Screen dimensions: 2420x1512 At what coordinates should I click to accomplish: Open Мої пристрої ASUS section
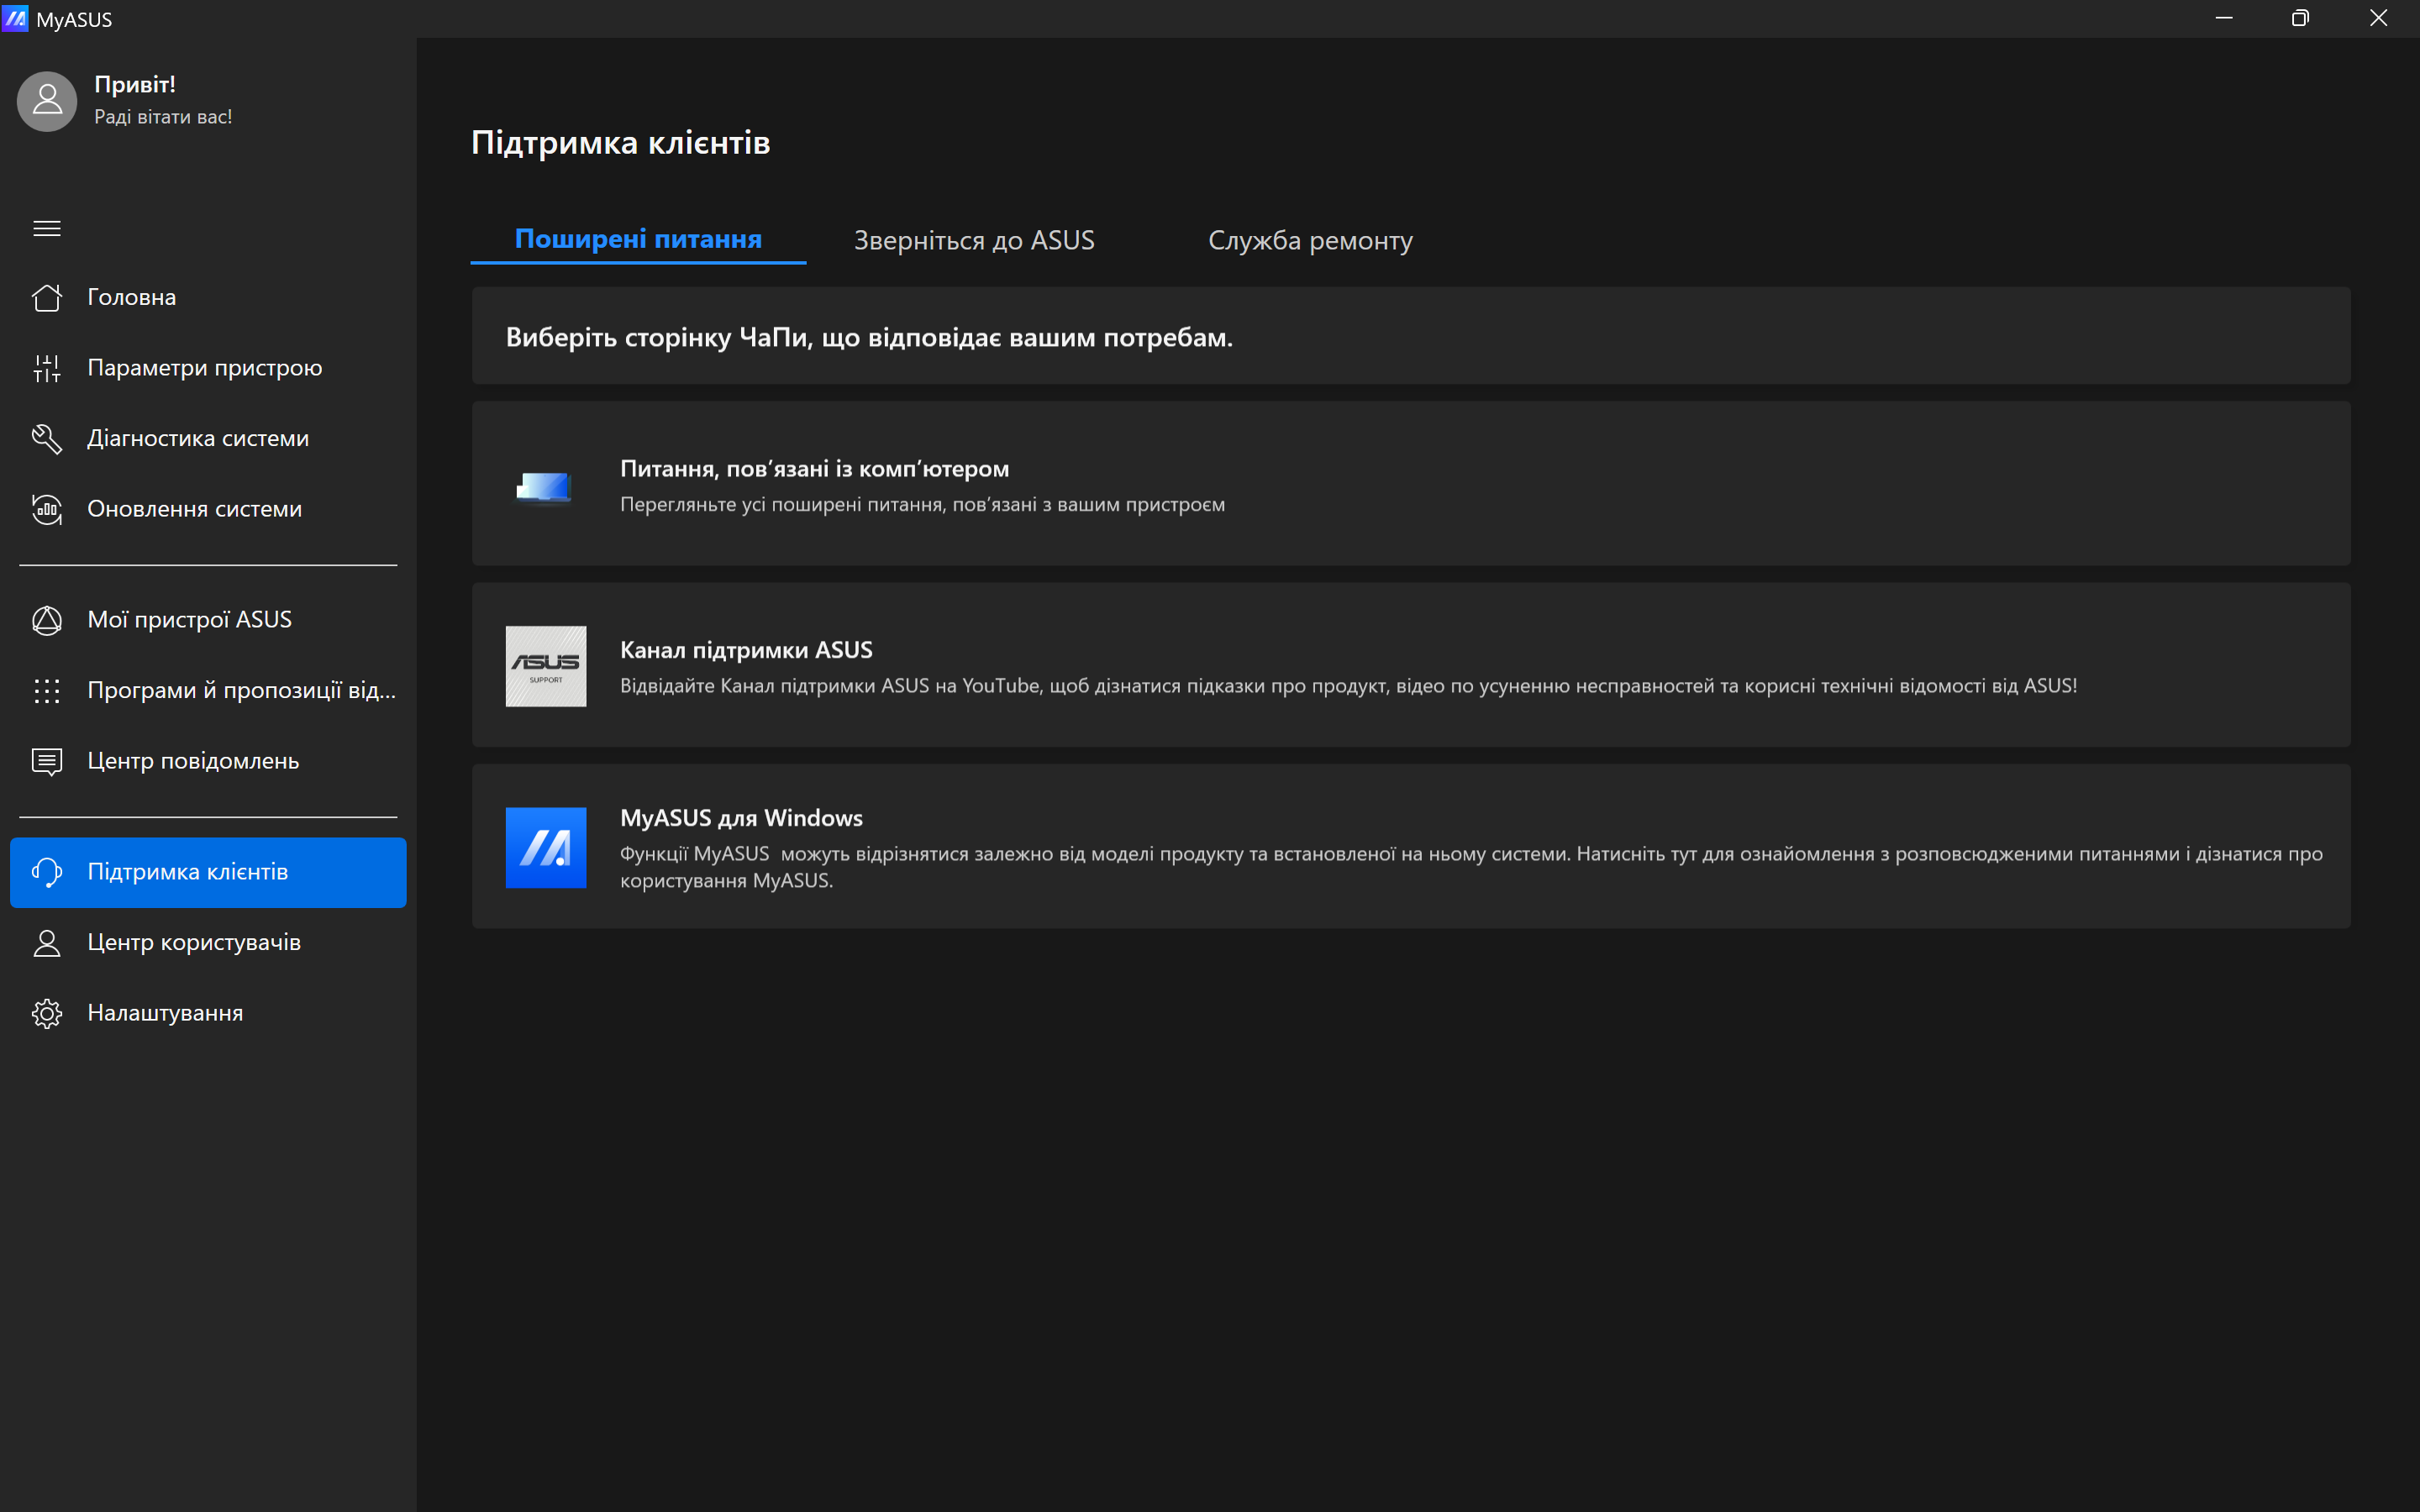tap(189, 619)
